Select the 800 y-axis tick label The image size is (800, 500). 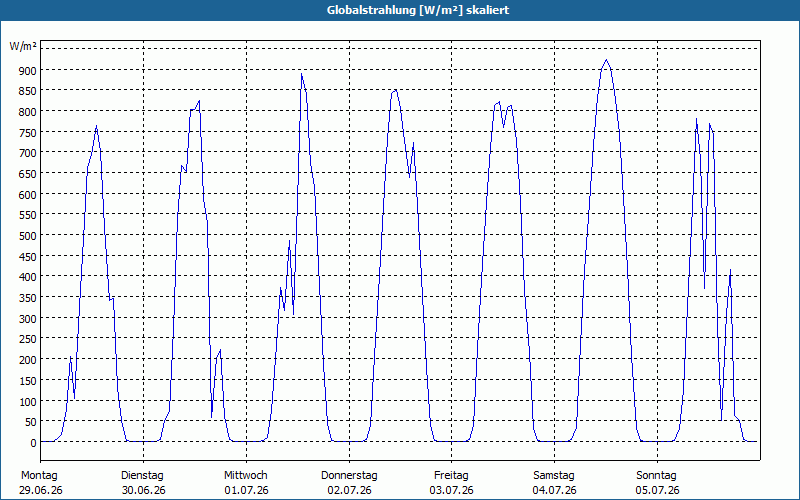point(28,112)
